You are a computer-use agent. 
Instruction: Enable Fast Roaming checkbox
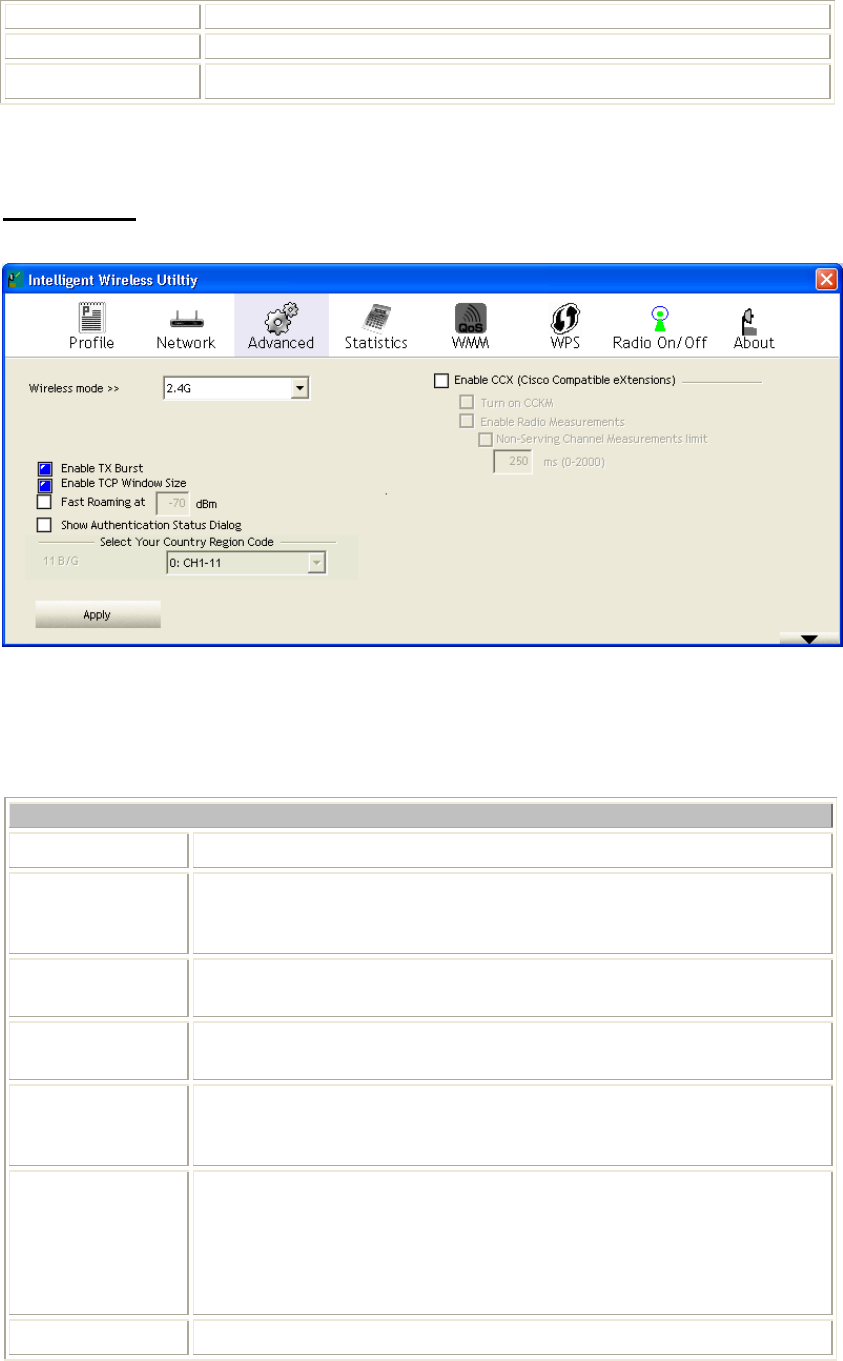pos(44,502)
